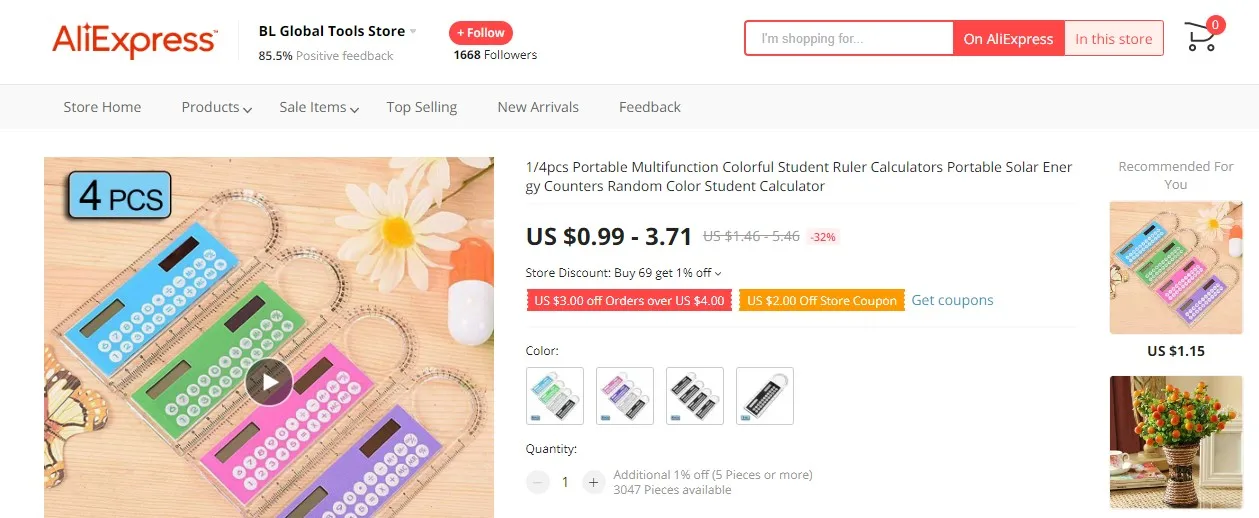Select the first multicolor option swatch

(555, 396)
